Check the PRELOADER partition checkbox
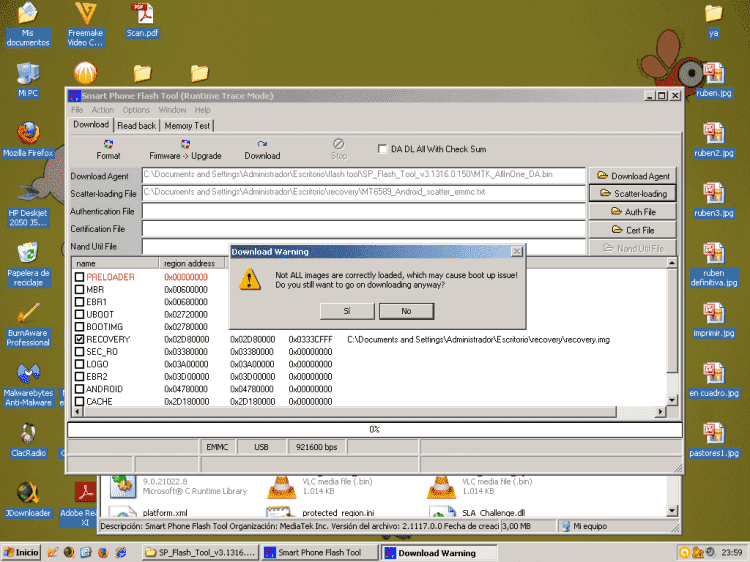This screenshot has width=750, height=562. (79, 277)
